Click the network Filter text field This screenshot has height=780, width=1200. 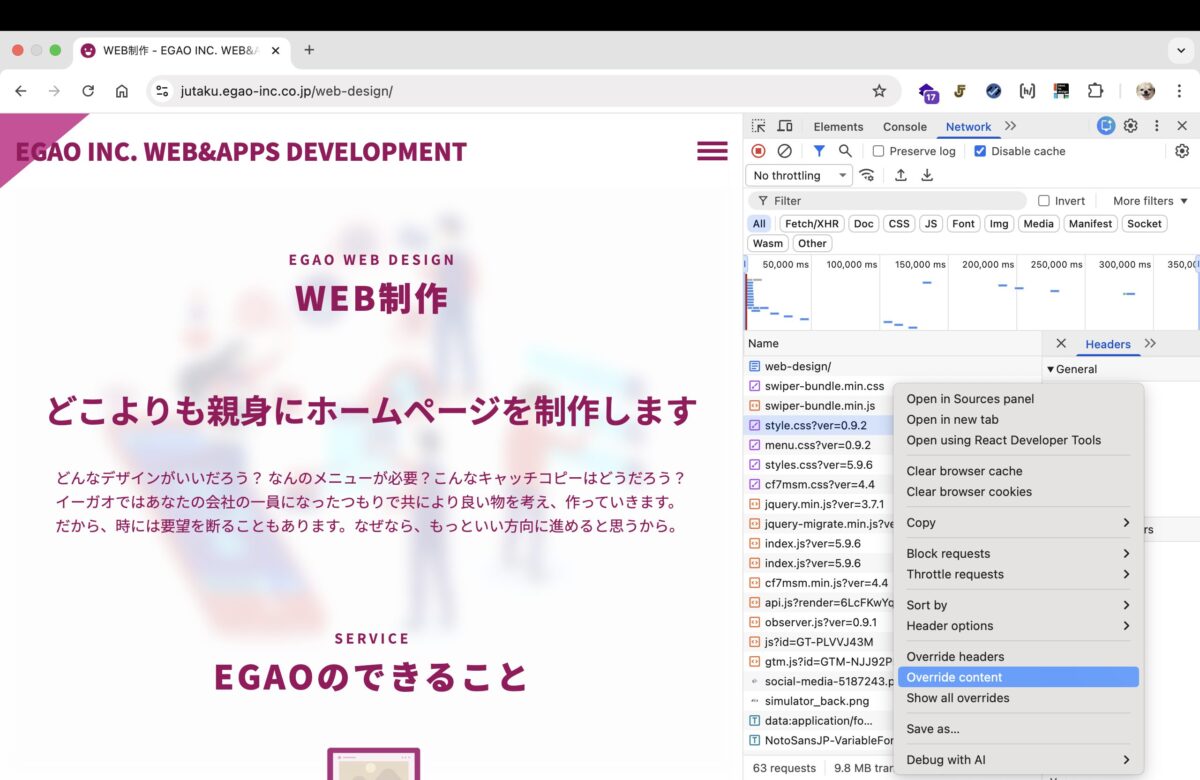[890, 201]
